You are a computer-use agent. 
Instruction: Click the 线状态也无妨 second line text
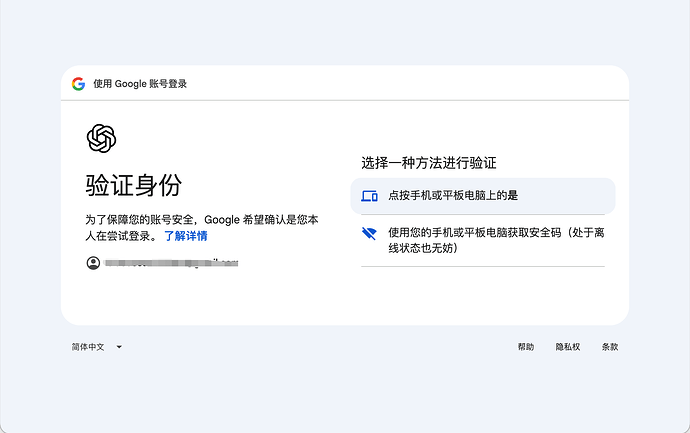tap(423, 248)
